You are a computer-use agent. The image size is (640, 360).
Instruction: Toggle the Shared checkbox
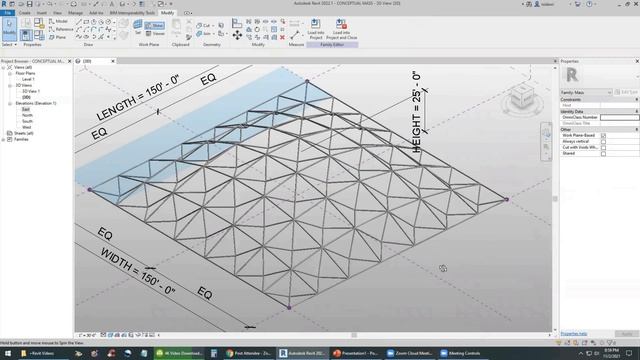point(603,154)
